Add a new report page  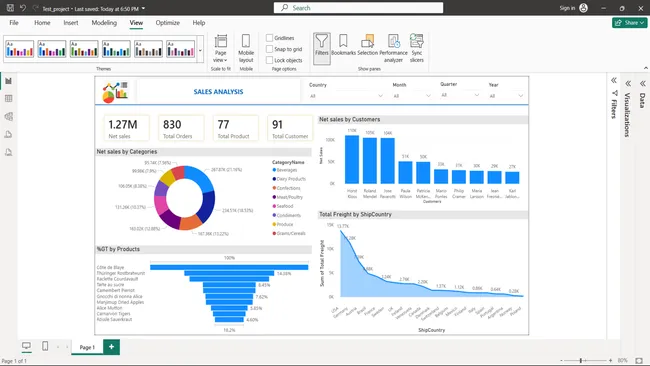[x=112, y=347]
